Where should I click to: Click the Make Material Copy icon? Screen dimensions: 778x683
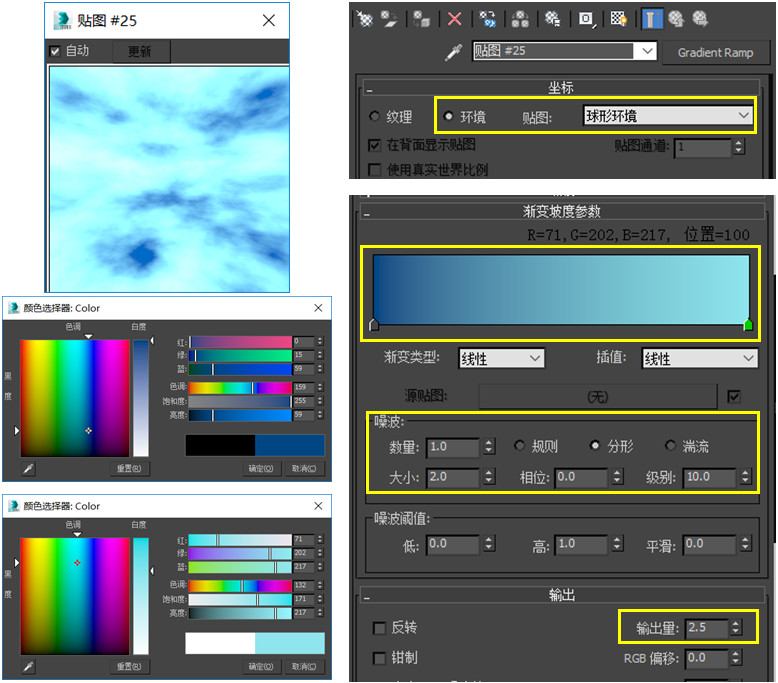[488, 19]
